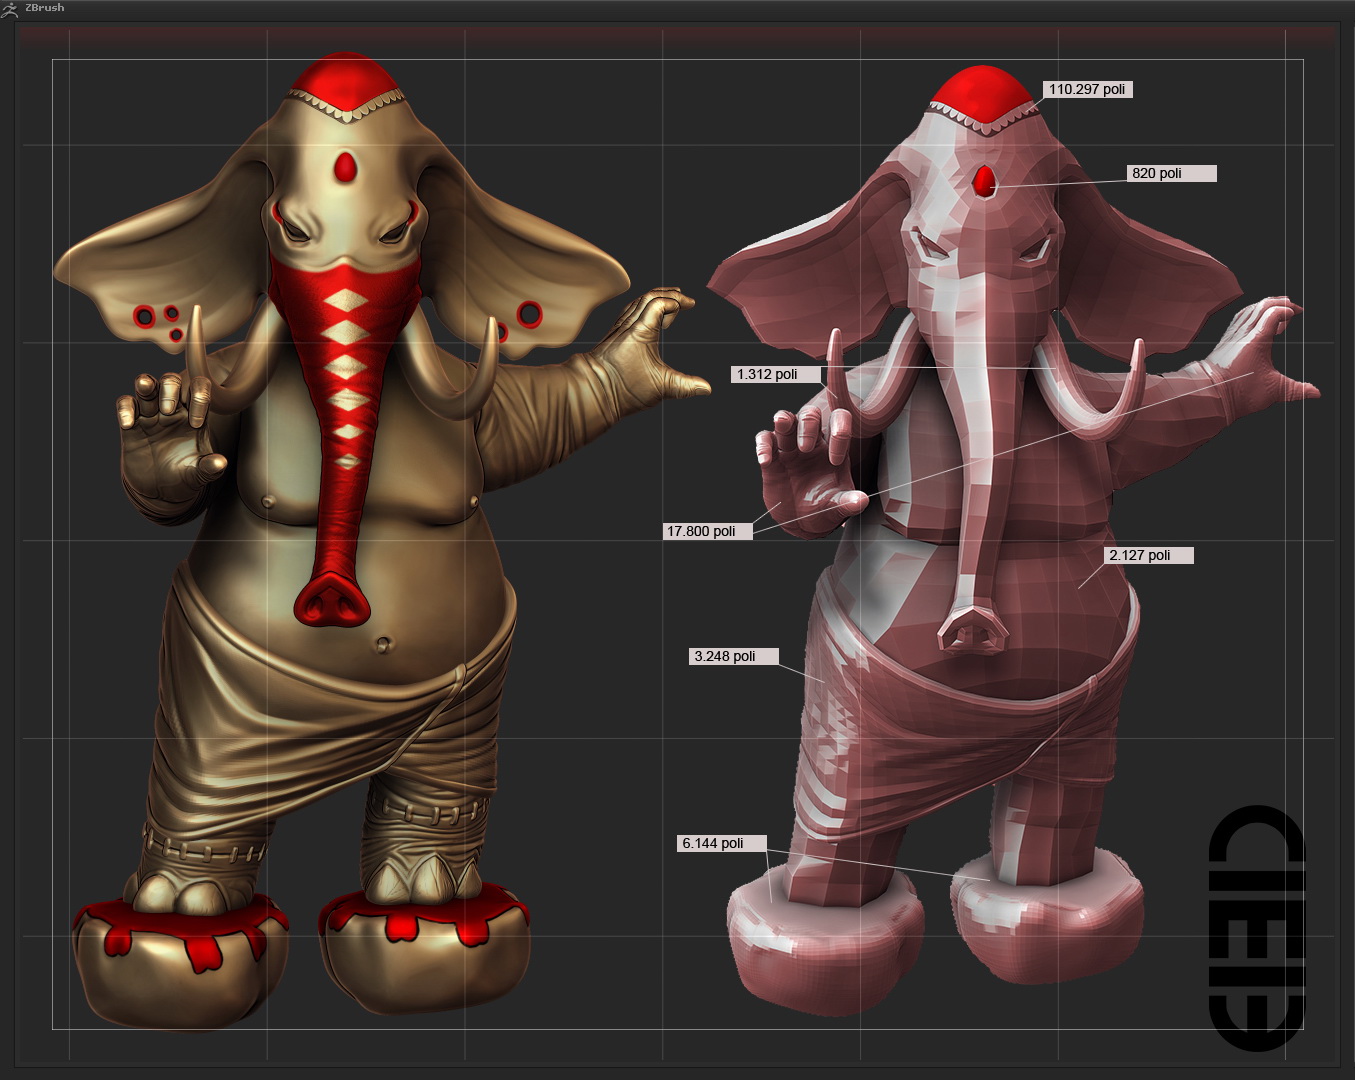Click the 17.800 poli annotation

[707, 531]
